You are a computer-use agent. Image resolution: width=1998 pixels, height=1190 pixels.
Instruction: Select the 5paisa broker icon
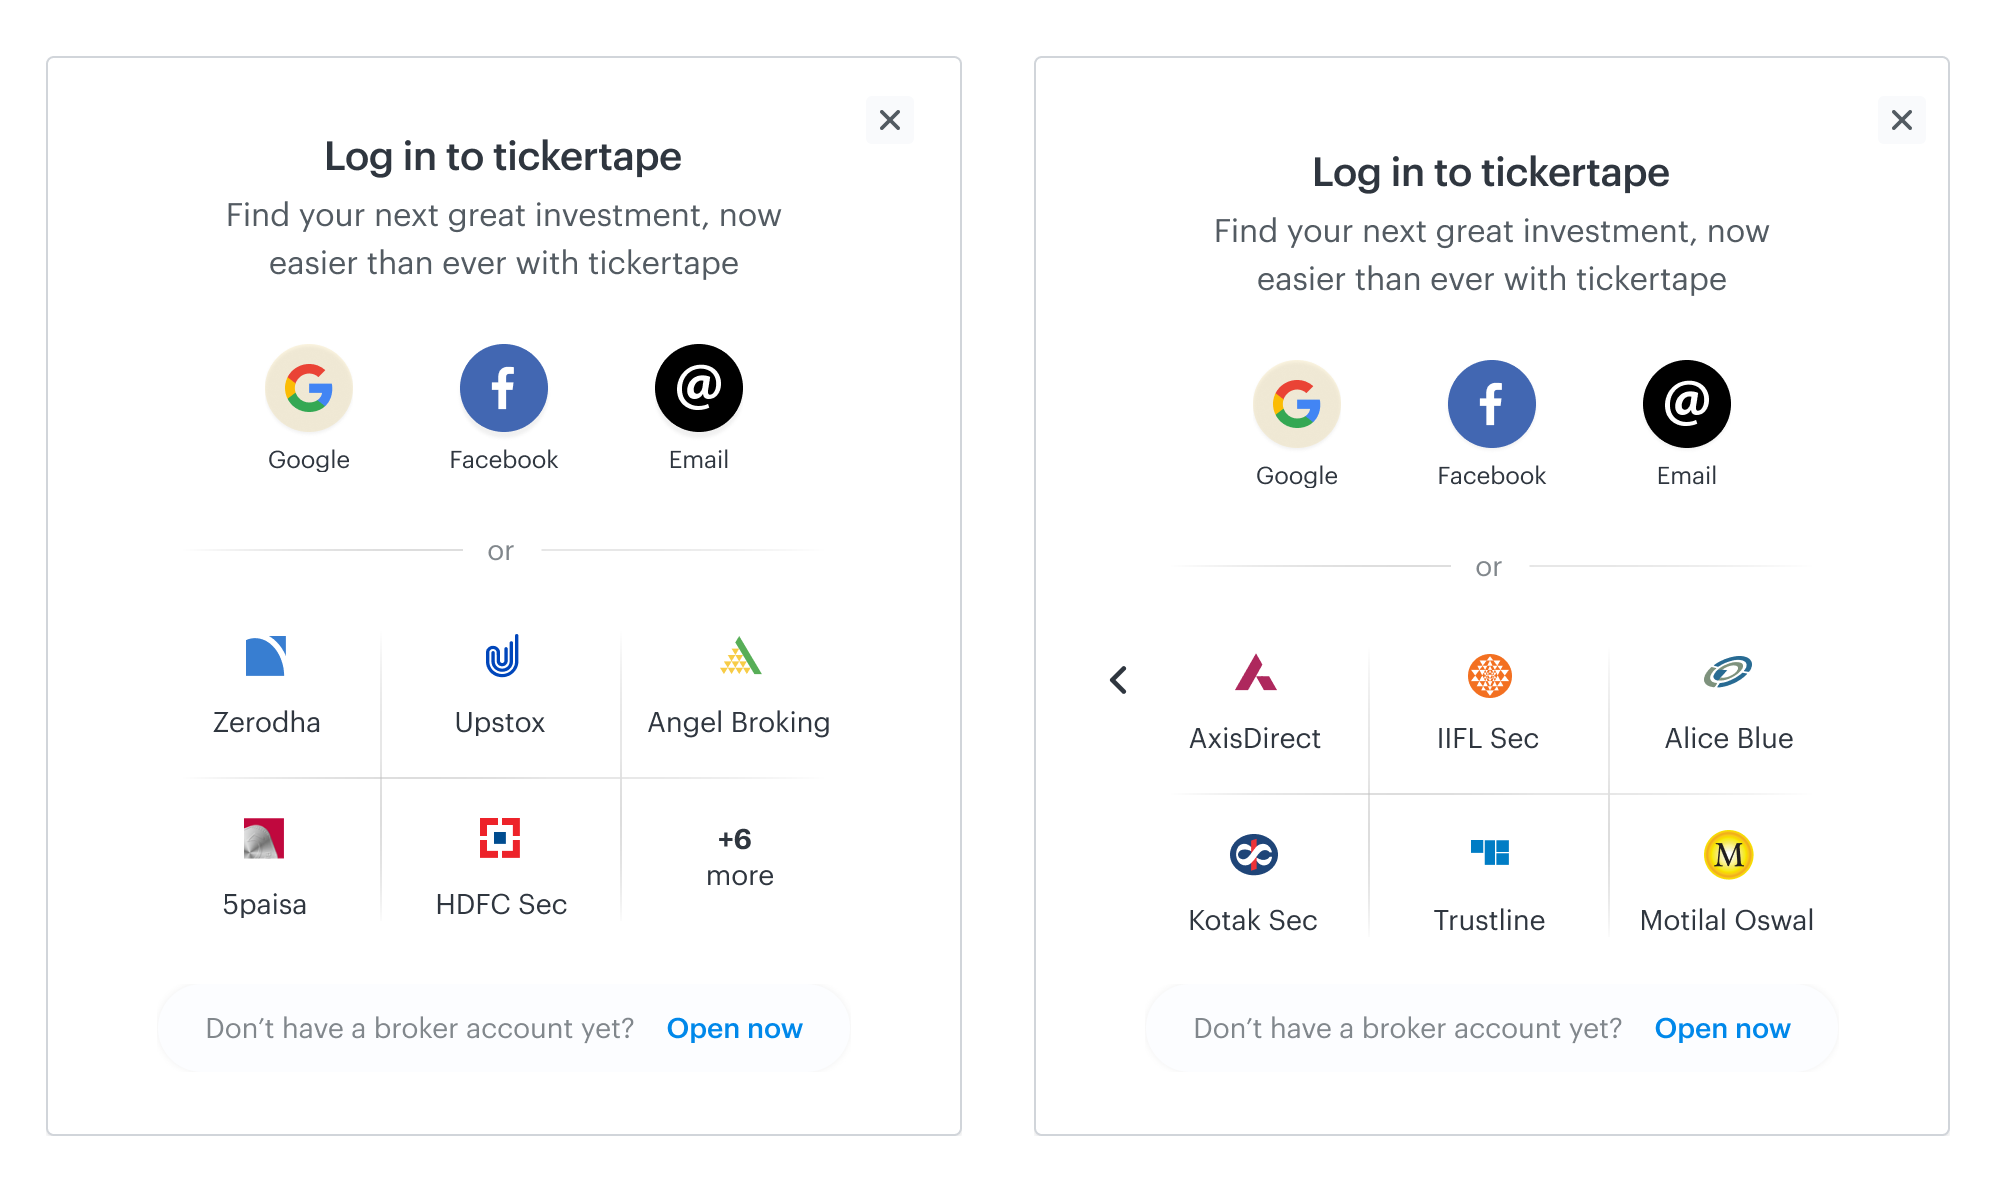[264, 838]
